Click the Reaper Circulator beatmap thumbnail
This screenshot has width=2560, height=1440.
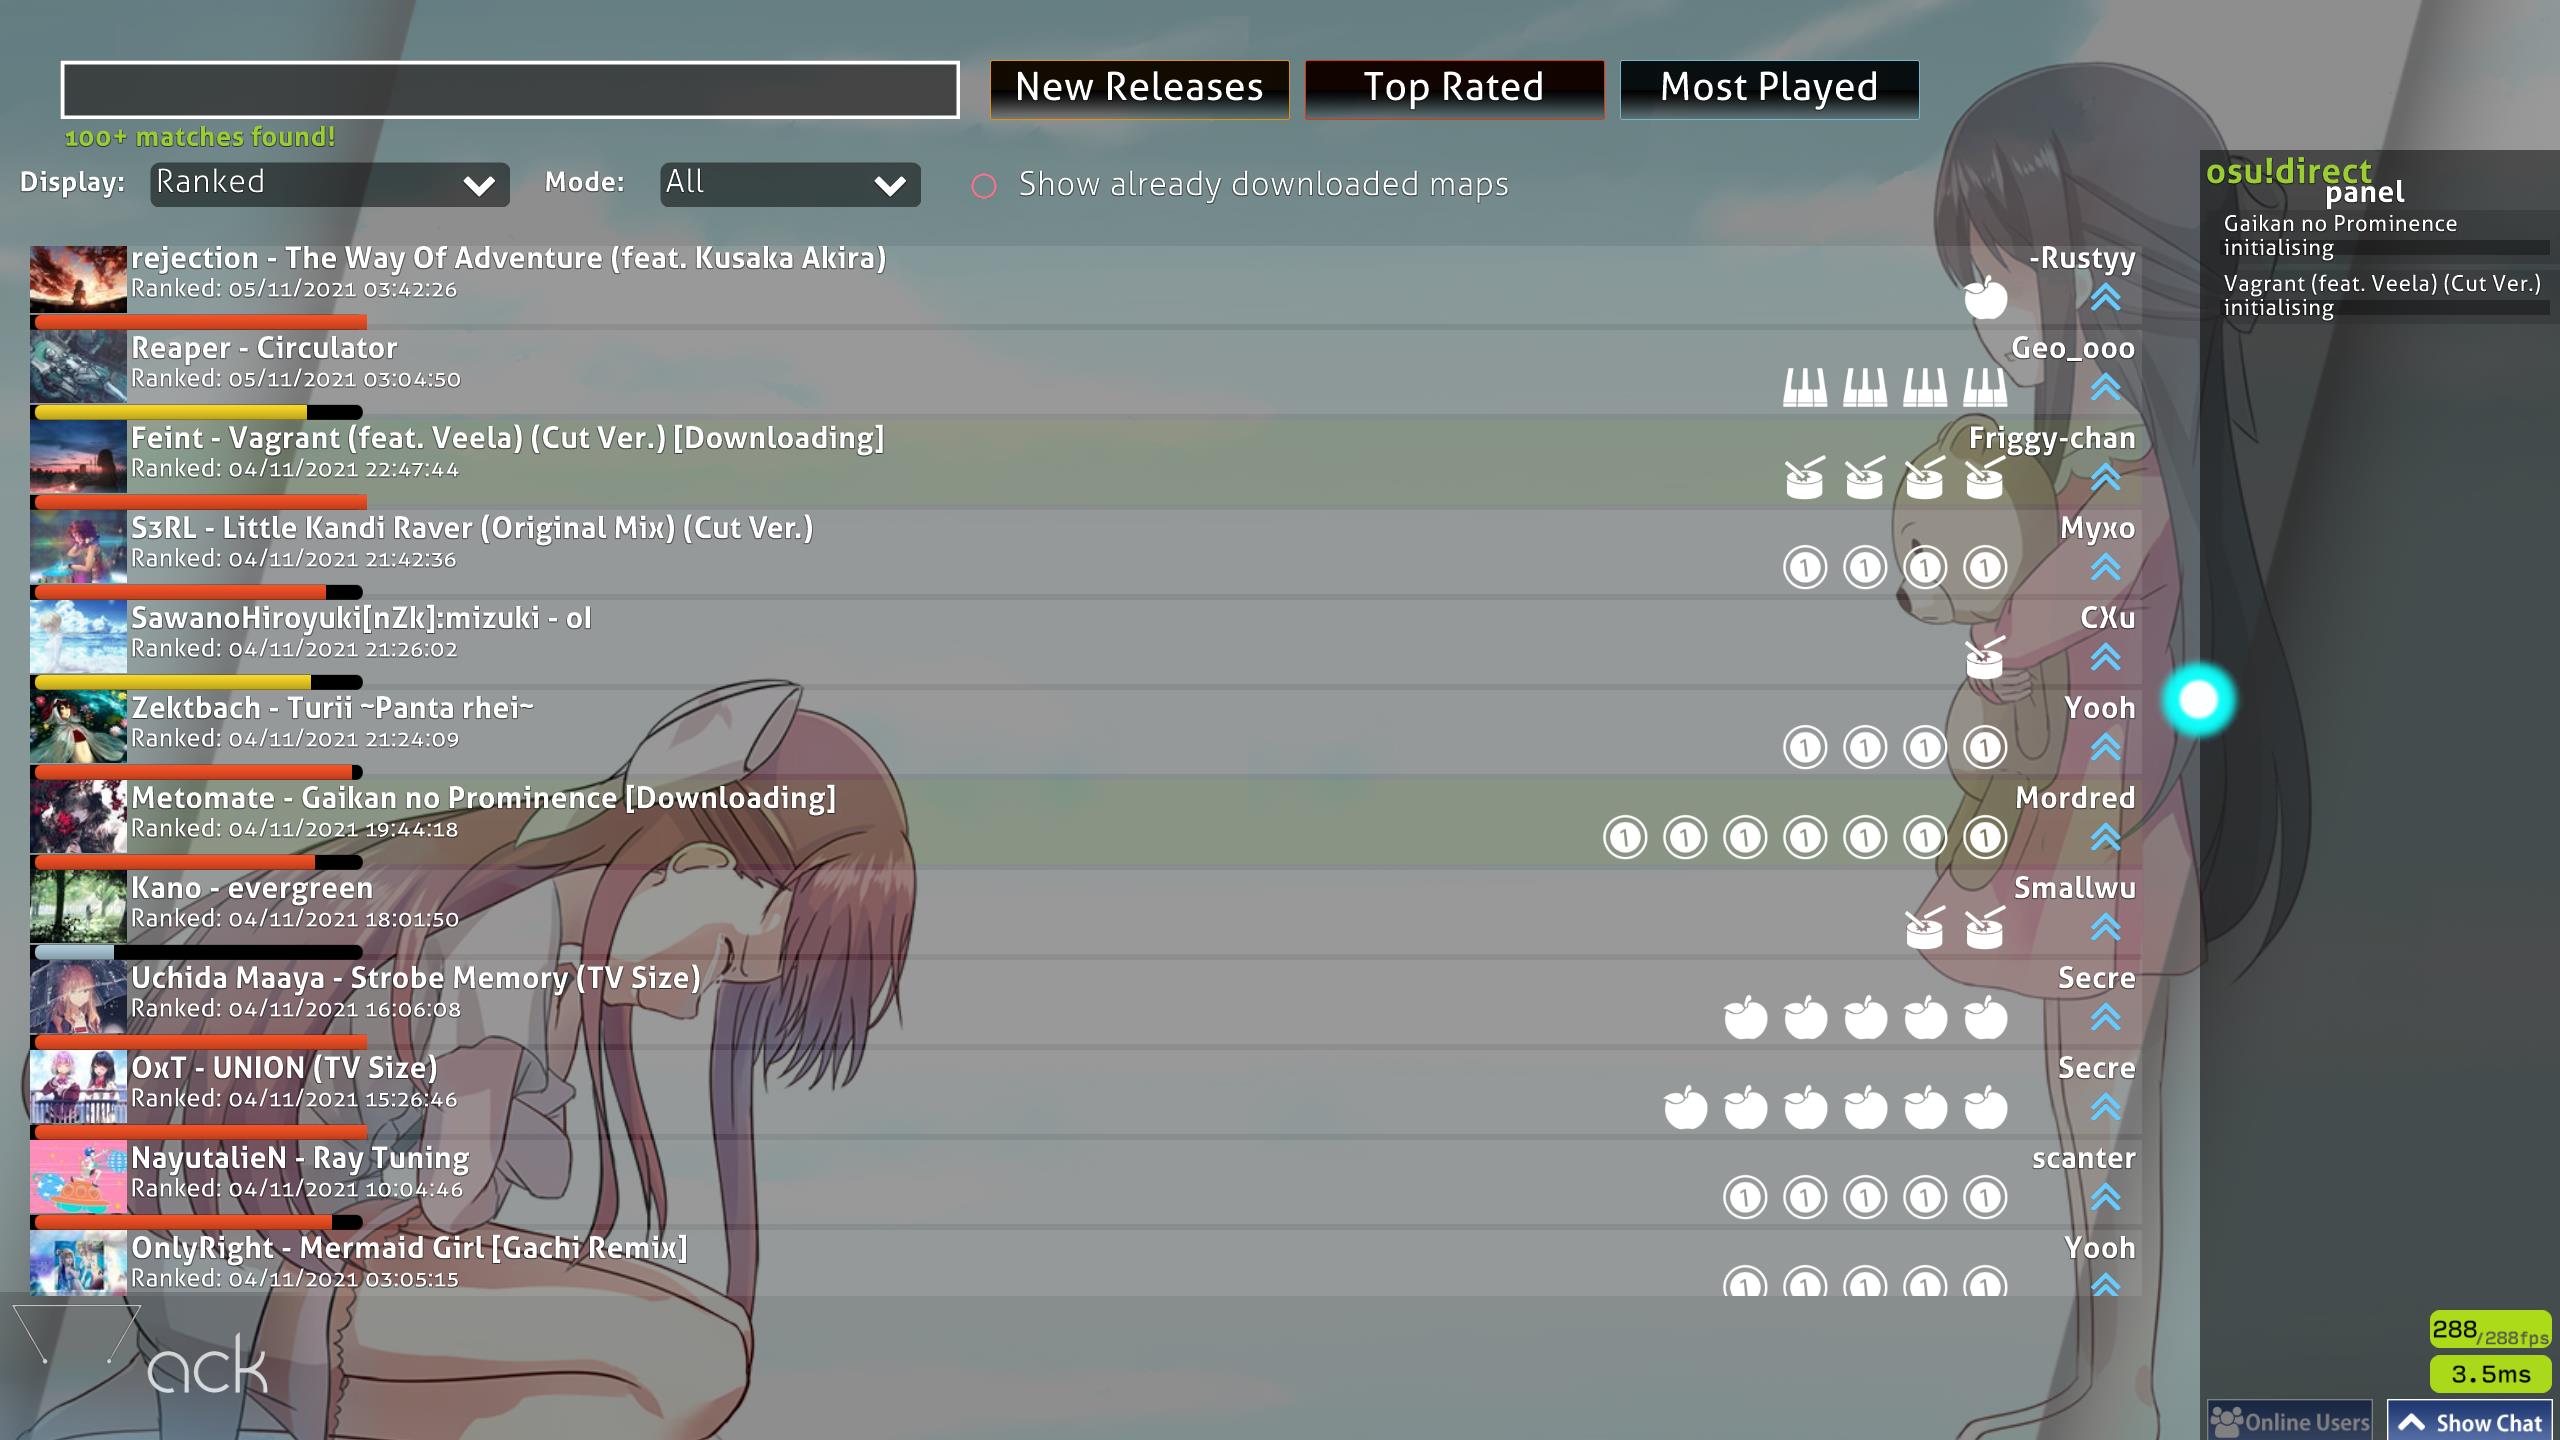[x=77, y=364]
